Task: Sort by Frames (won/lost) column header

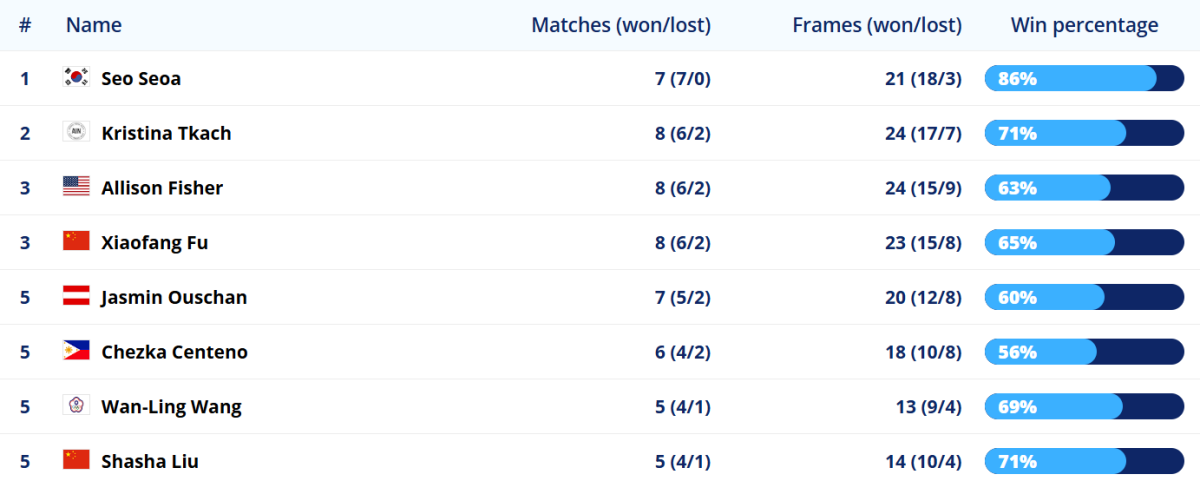Action: (x=877, y=25)
